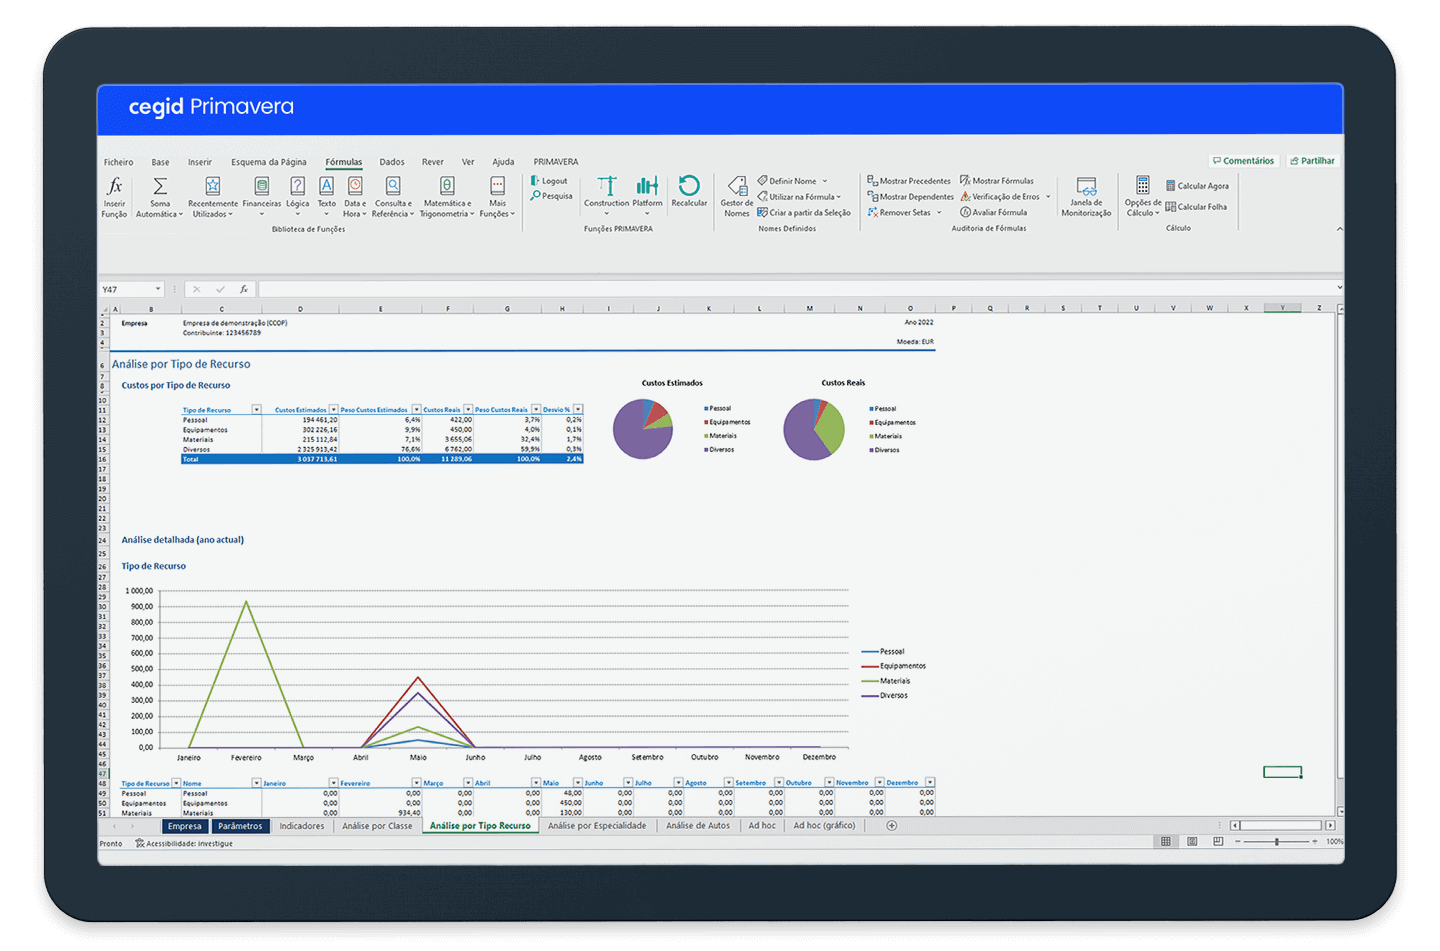Click the Inserir Função fx icon
1440x951 pixels.
(115, 186)
